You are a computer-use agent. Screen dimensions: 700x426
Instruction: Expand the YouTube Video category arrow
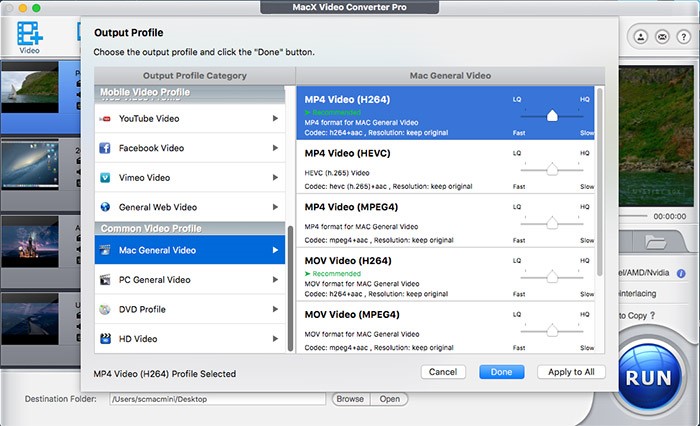tap(275, 119)
